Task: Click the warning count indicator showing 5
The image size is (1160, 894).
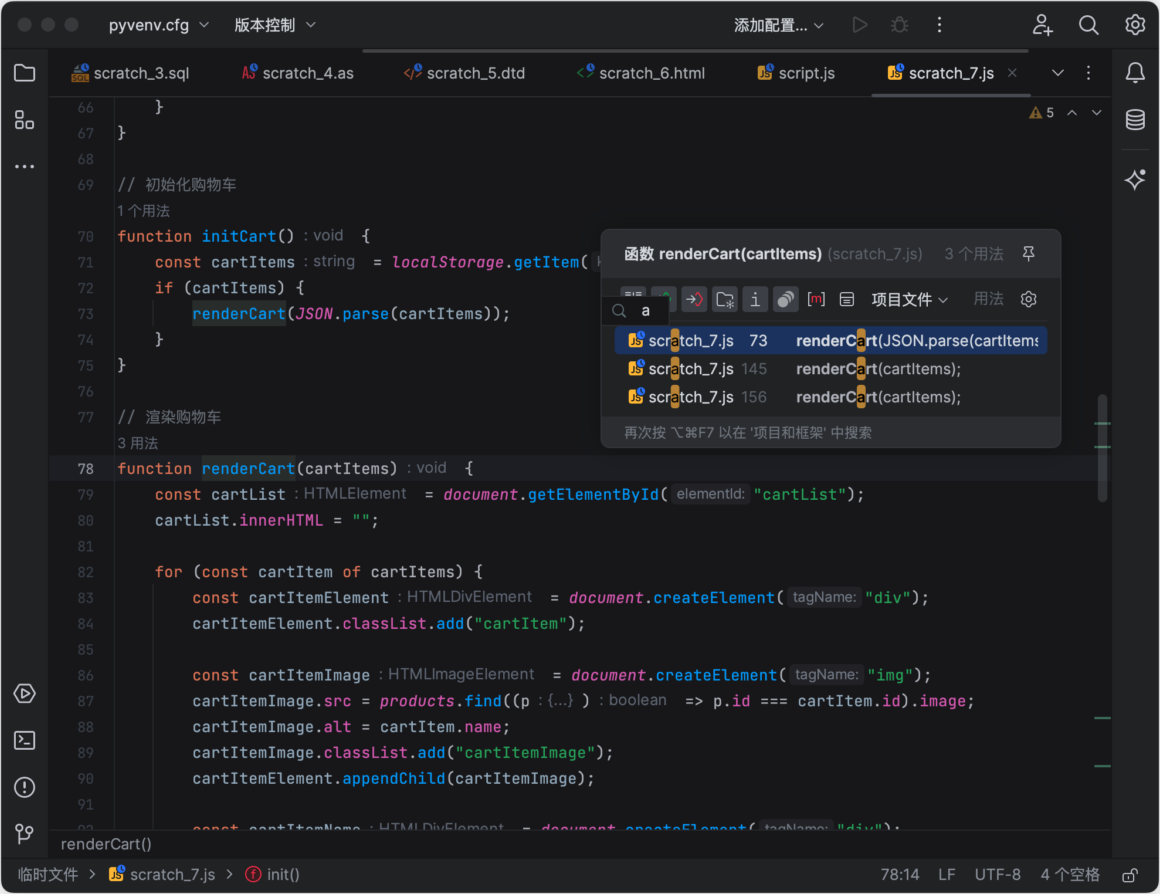Action: point(1042,112)
